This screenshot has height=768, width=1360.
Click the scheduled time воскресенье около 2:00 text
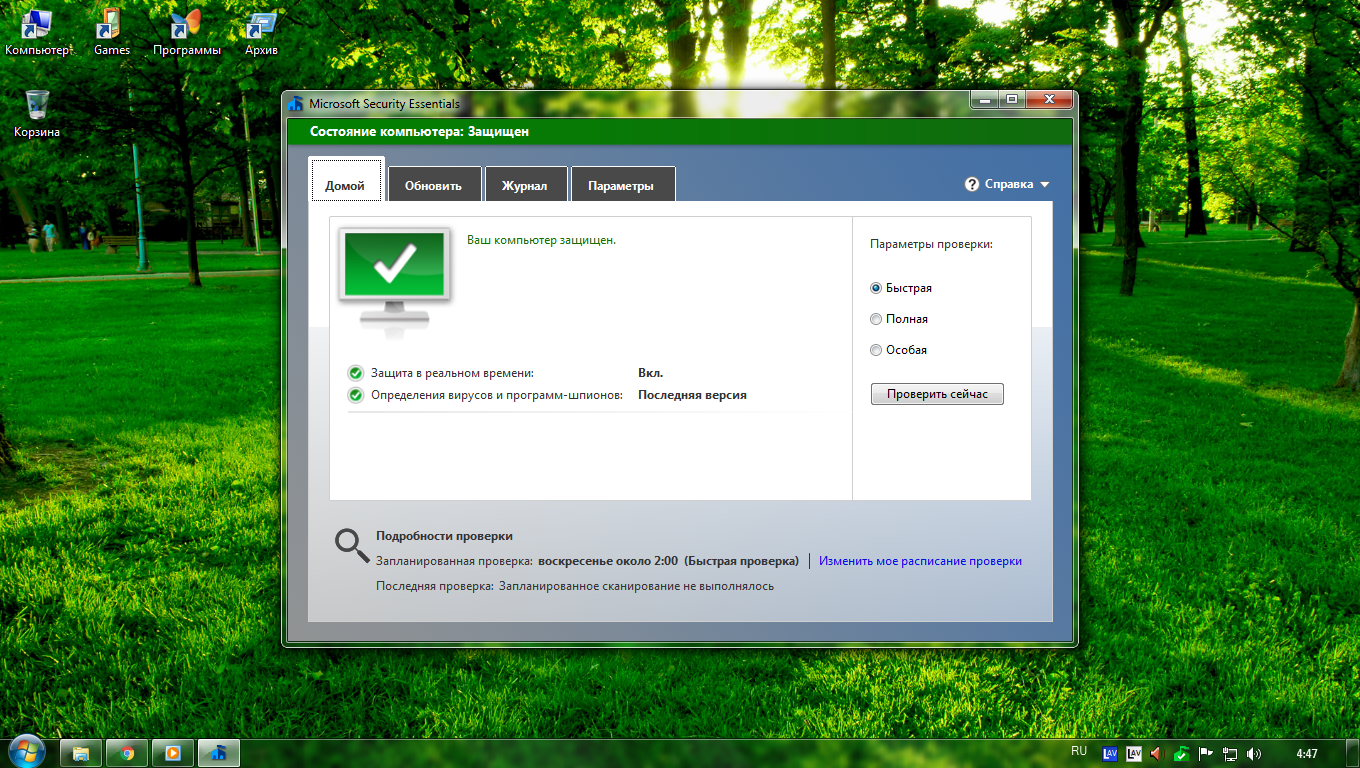point(608,561)
